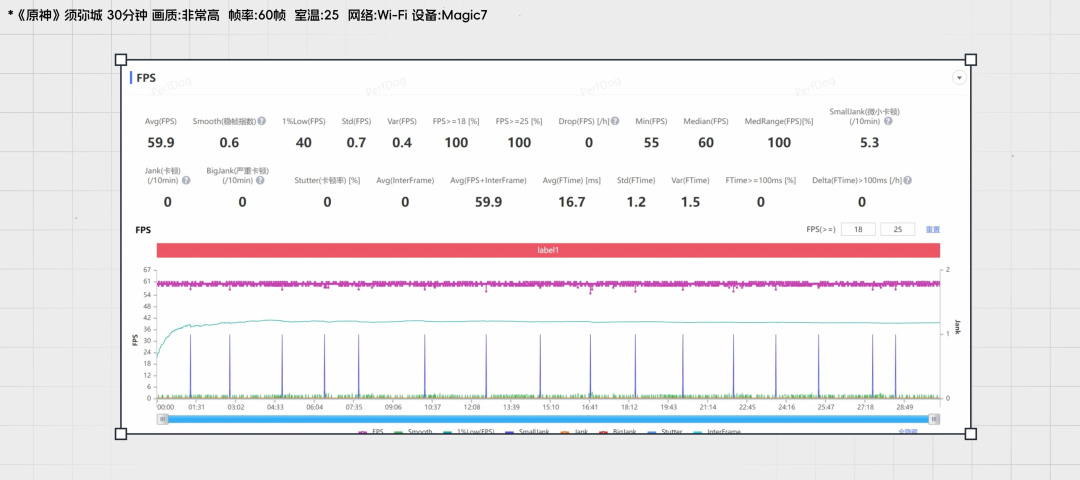
Task: Click the bottom-right selection handle of the image
Action: [x=970, y=434]
